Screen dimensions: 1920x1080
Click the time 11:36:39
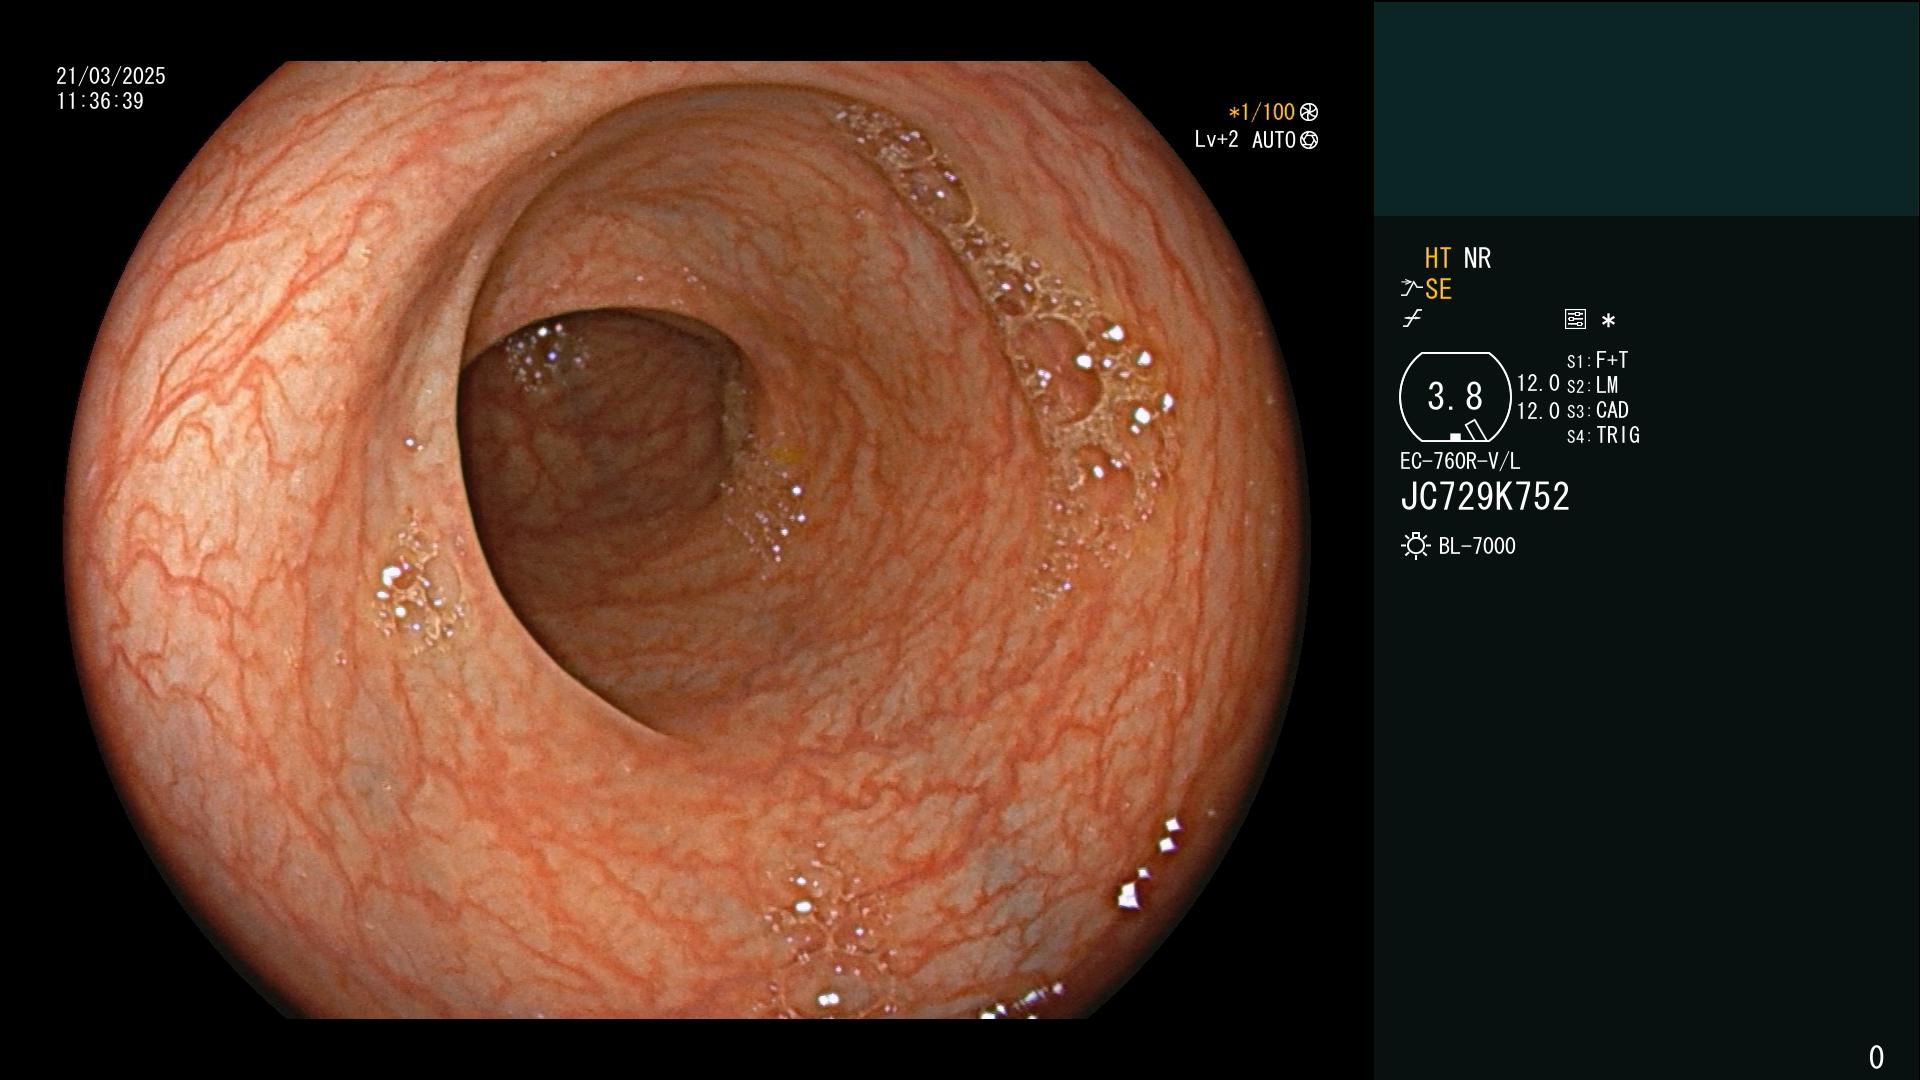(x=100, y=101)
